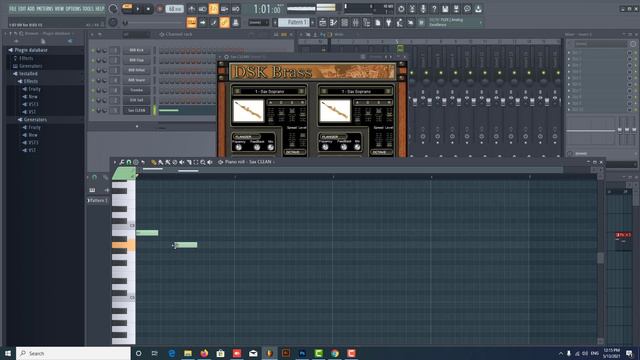Click the right saxophone instrument thumbnail
Viewport: 640px width, 360px height.
click(335, 111)
